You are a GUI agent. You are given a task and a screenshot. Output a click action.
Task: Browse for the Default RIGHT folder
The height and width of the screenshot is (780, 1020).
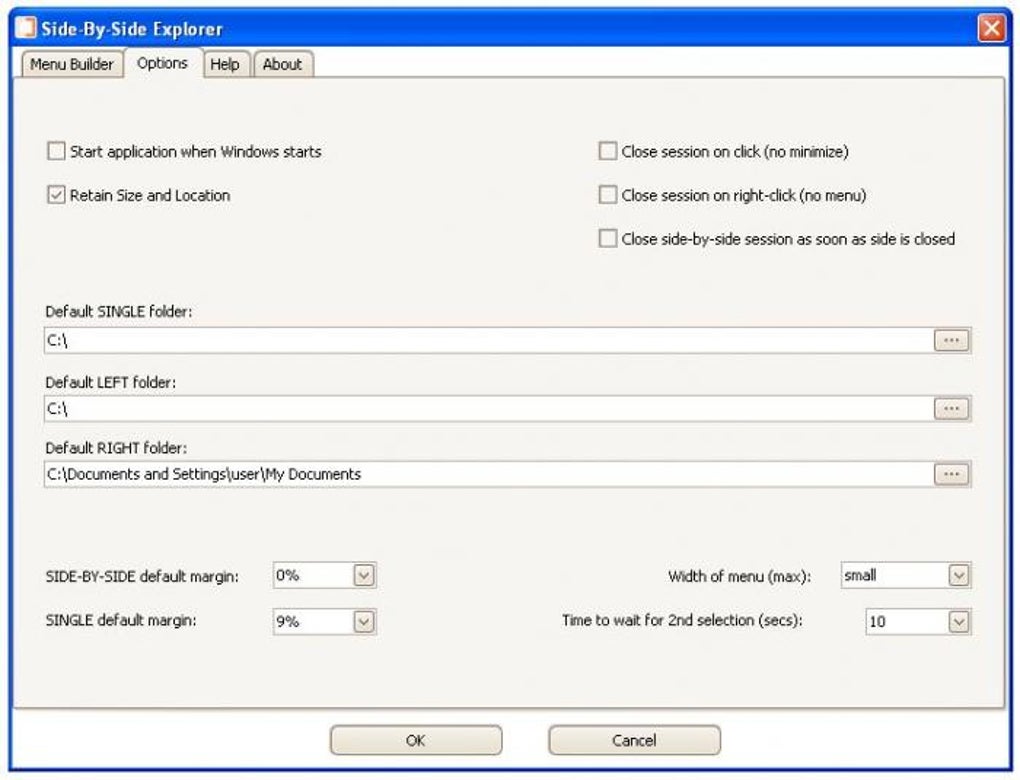point(951,474)
